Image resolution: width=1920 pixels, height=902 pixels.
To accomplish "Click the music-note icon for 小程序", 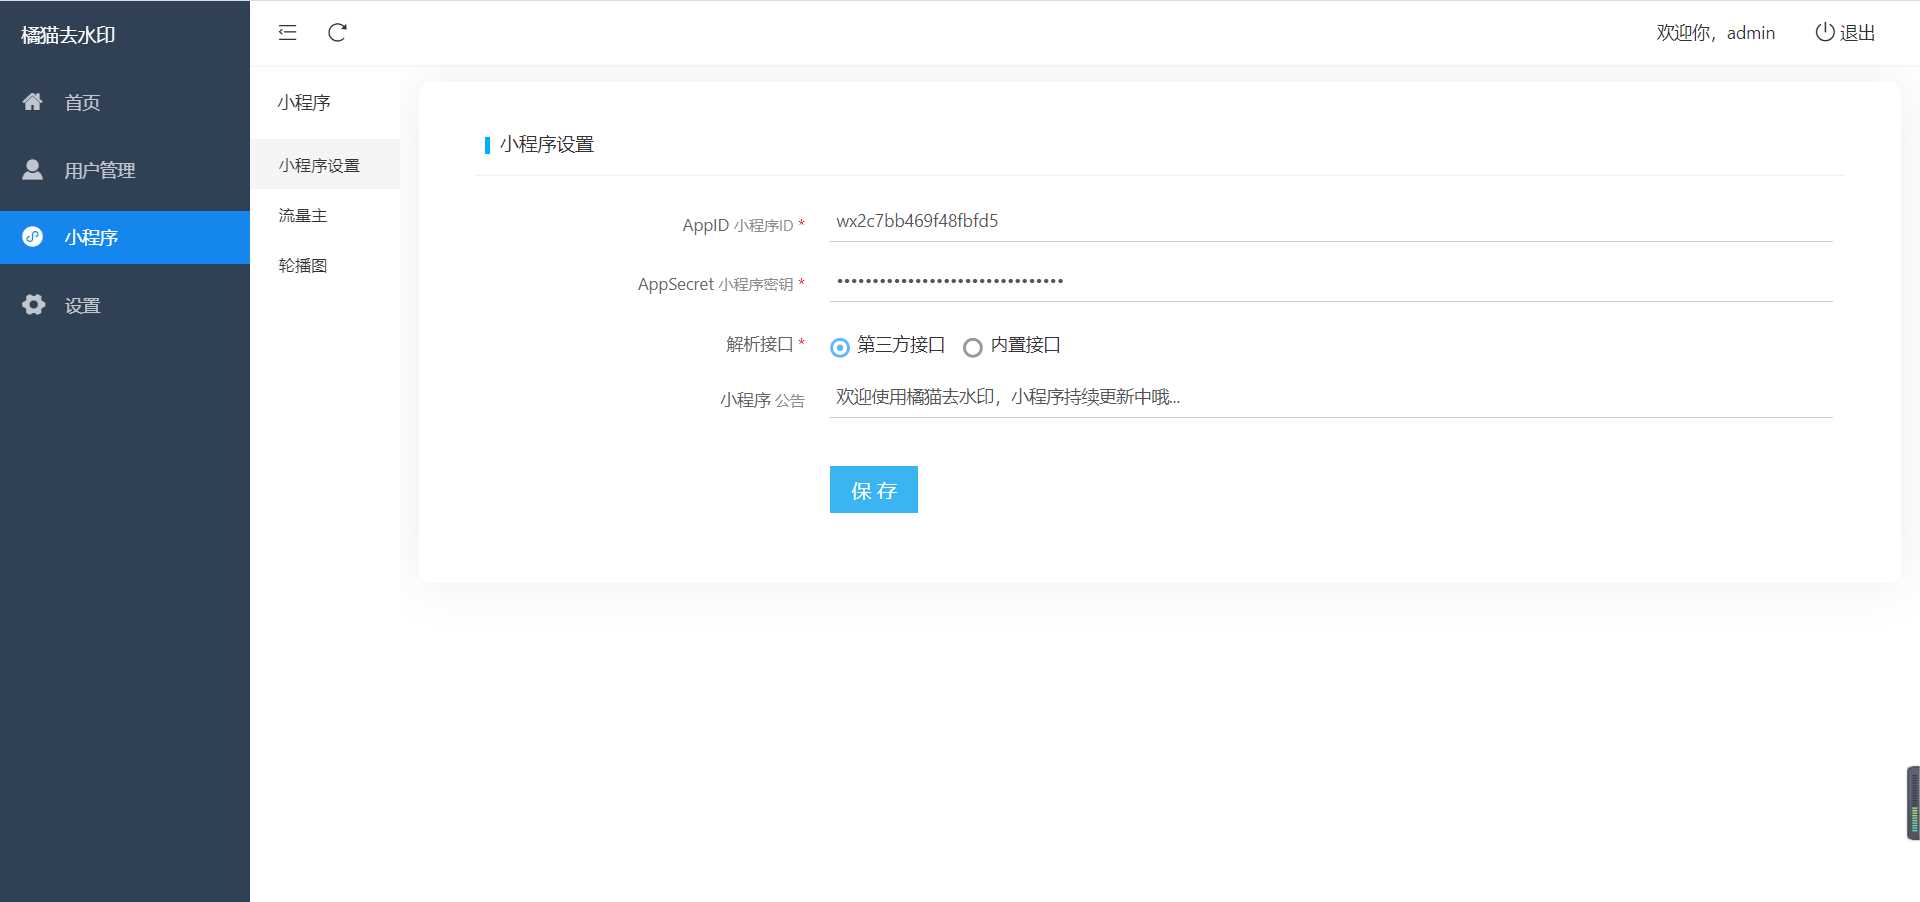I will click(x=32, y=237).
